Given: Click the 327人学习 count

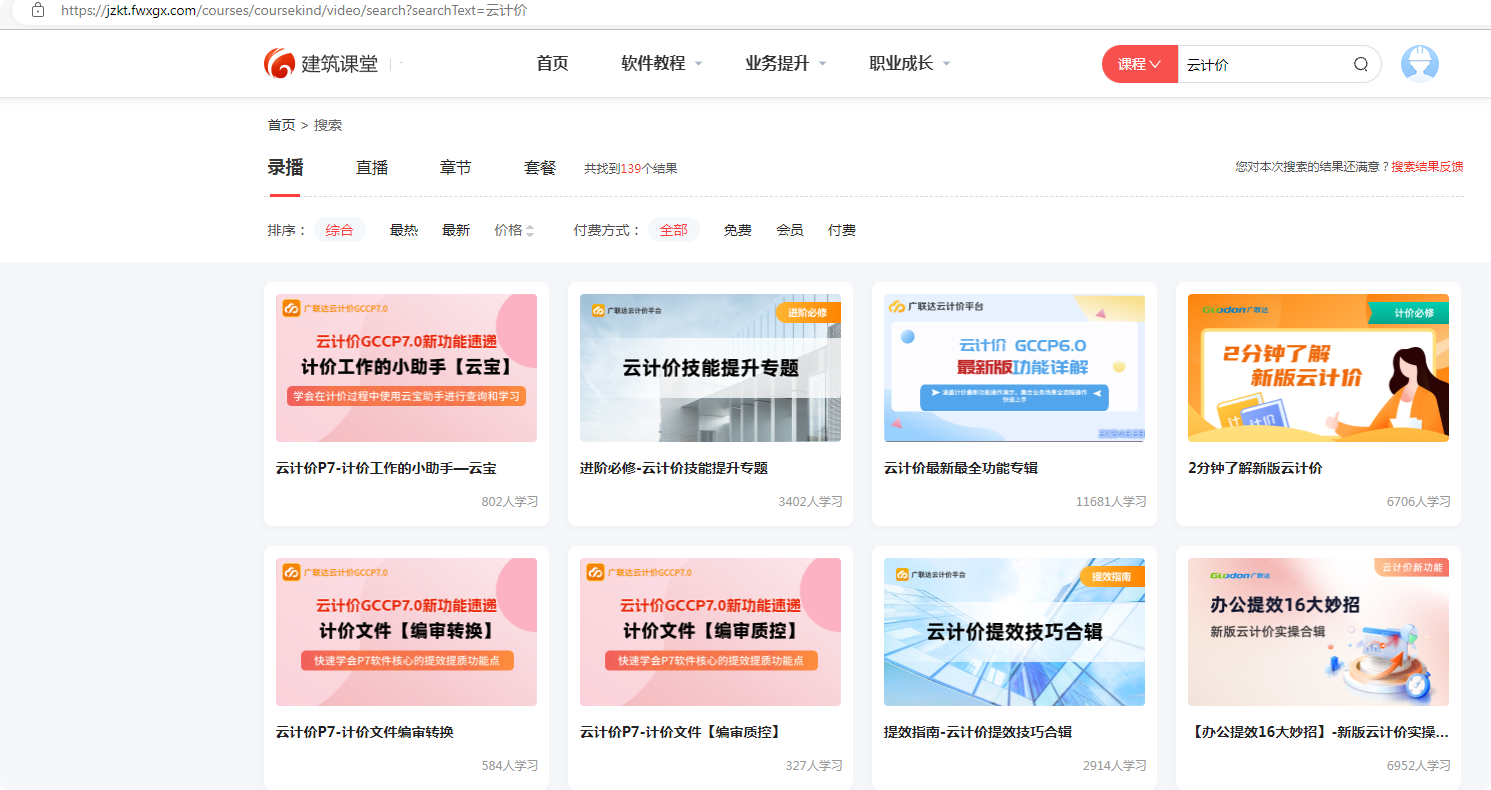Looking at the screenshot, I should [x=814, y=766].
